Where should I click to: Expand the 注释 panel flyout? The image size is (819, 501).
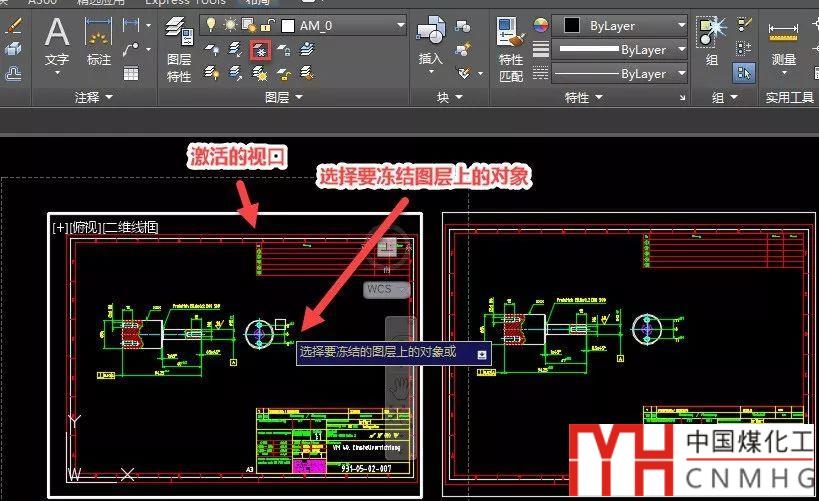coord(93,97)
